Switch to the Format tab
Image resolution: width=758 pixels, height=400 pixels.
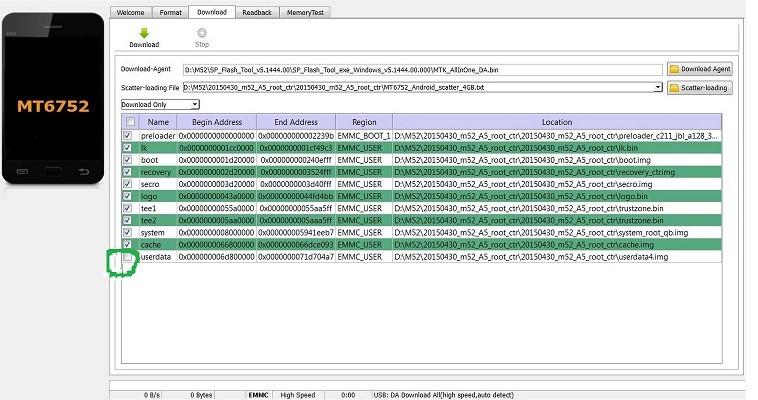[170, 13]
